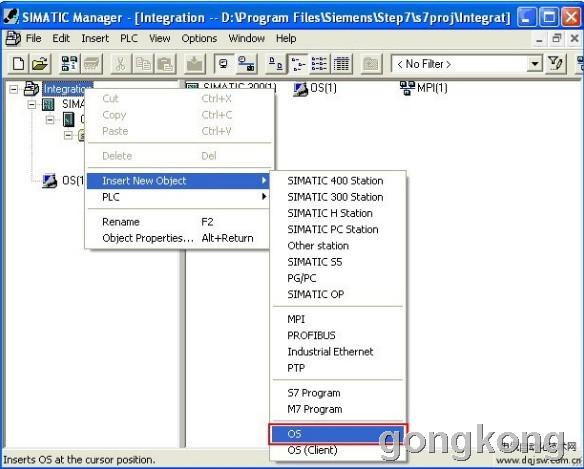Viewport: 584px width, 469px height.
Task: Switch to Large Icons view
Action: point(275,64)
